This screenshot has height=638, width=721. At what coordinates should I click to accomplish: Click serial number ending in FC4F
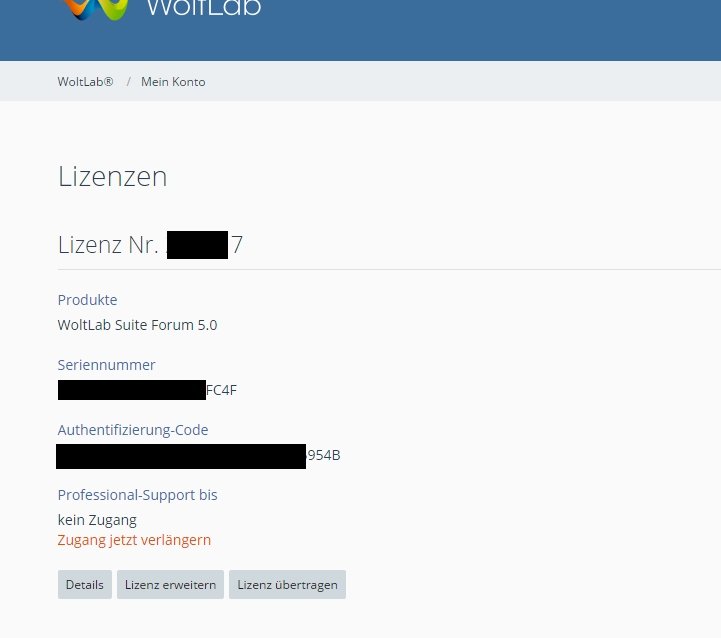coord(147,390)
